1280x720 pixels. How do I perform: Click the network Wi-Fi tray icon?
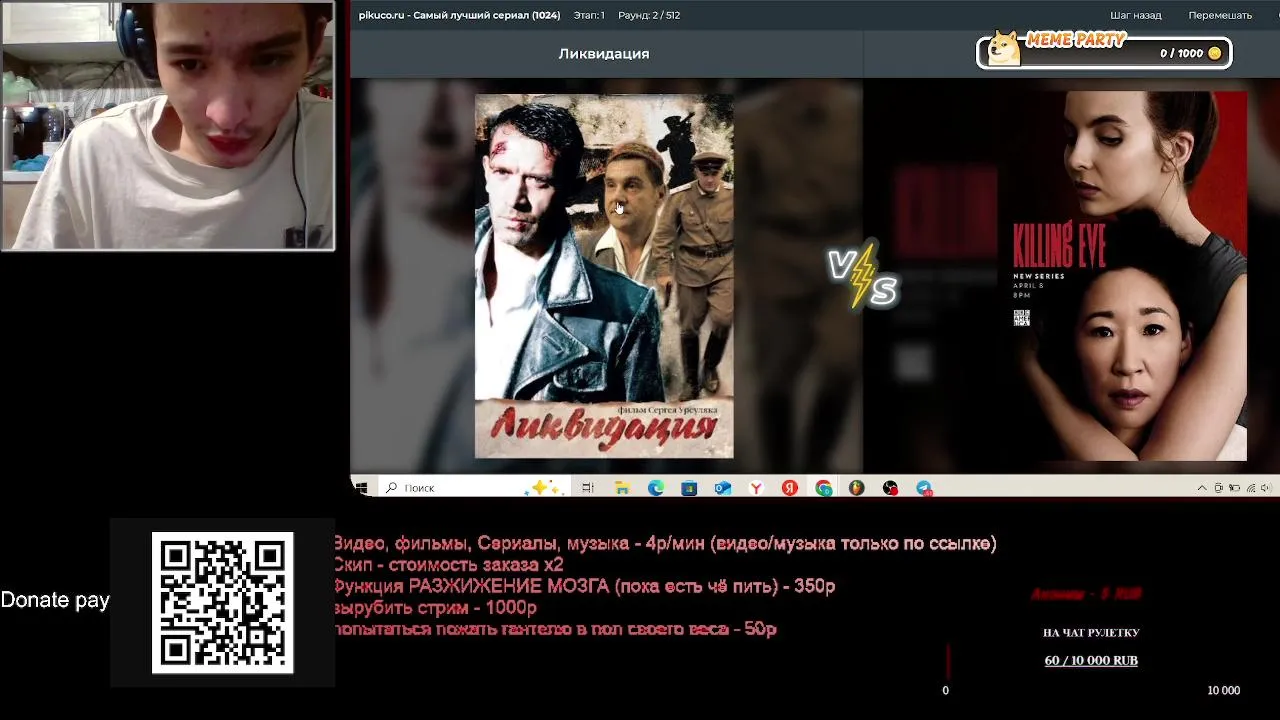click(1251, 488)
